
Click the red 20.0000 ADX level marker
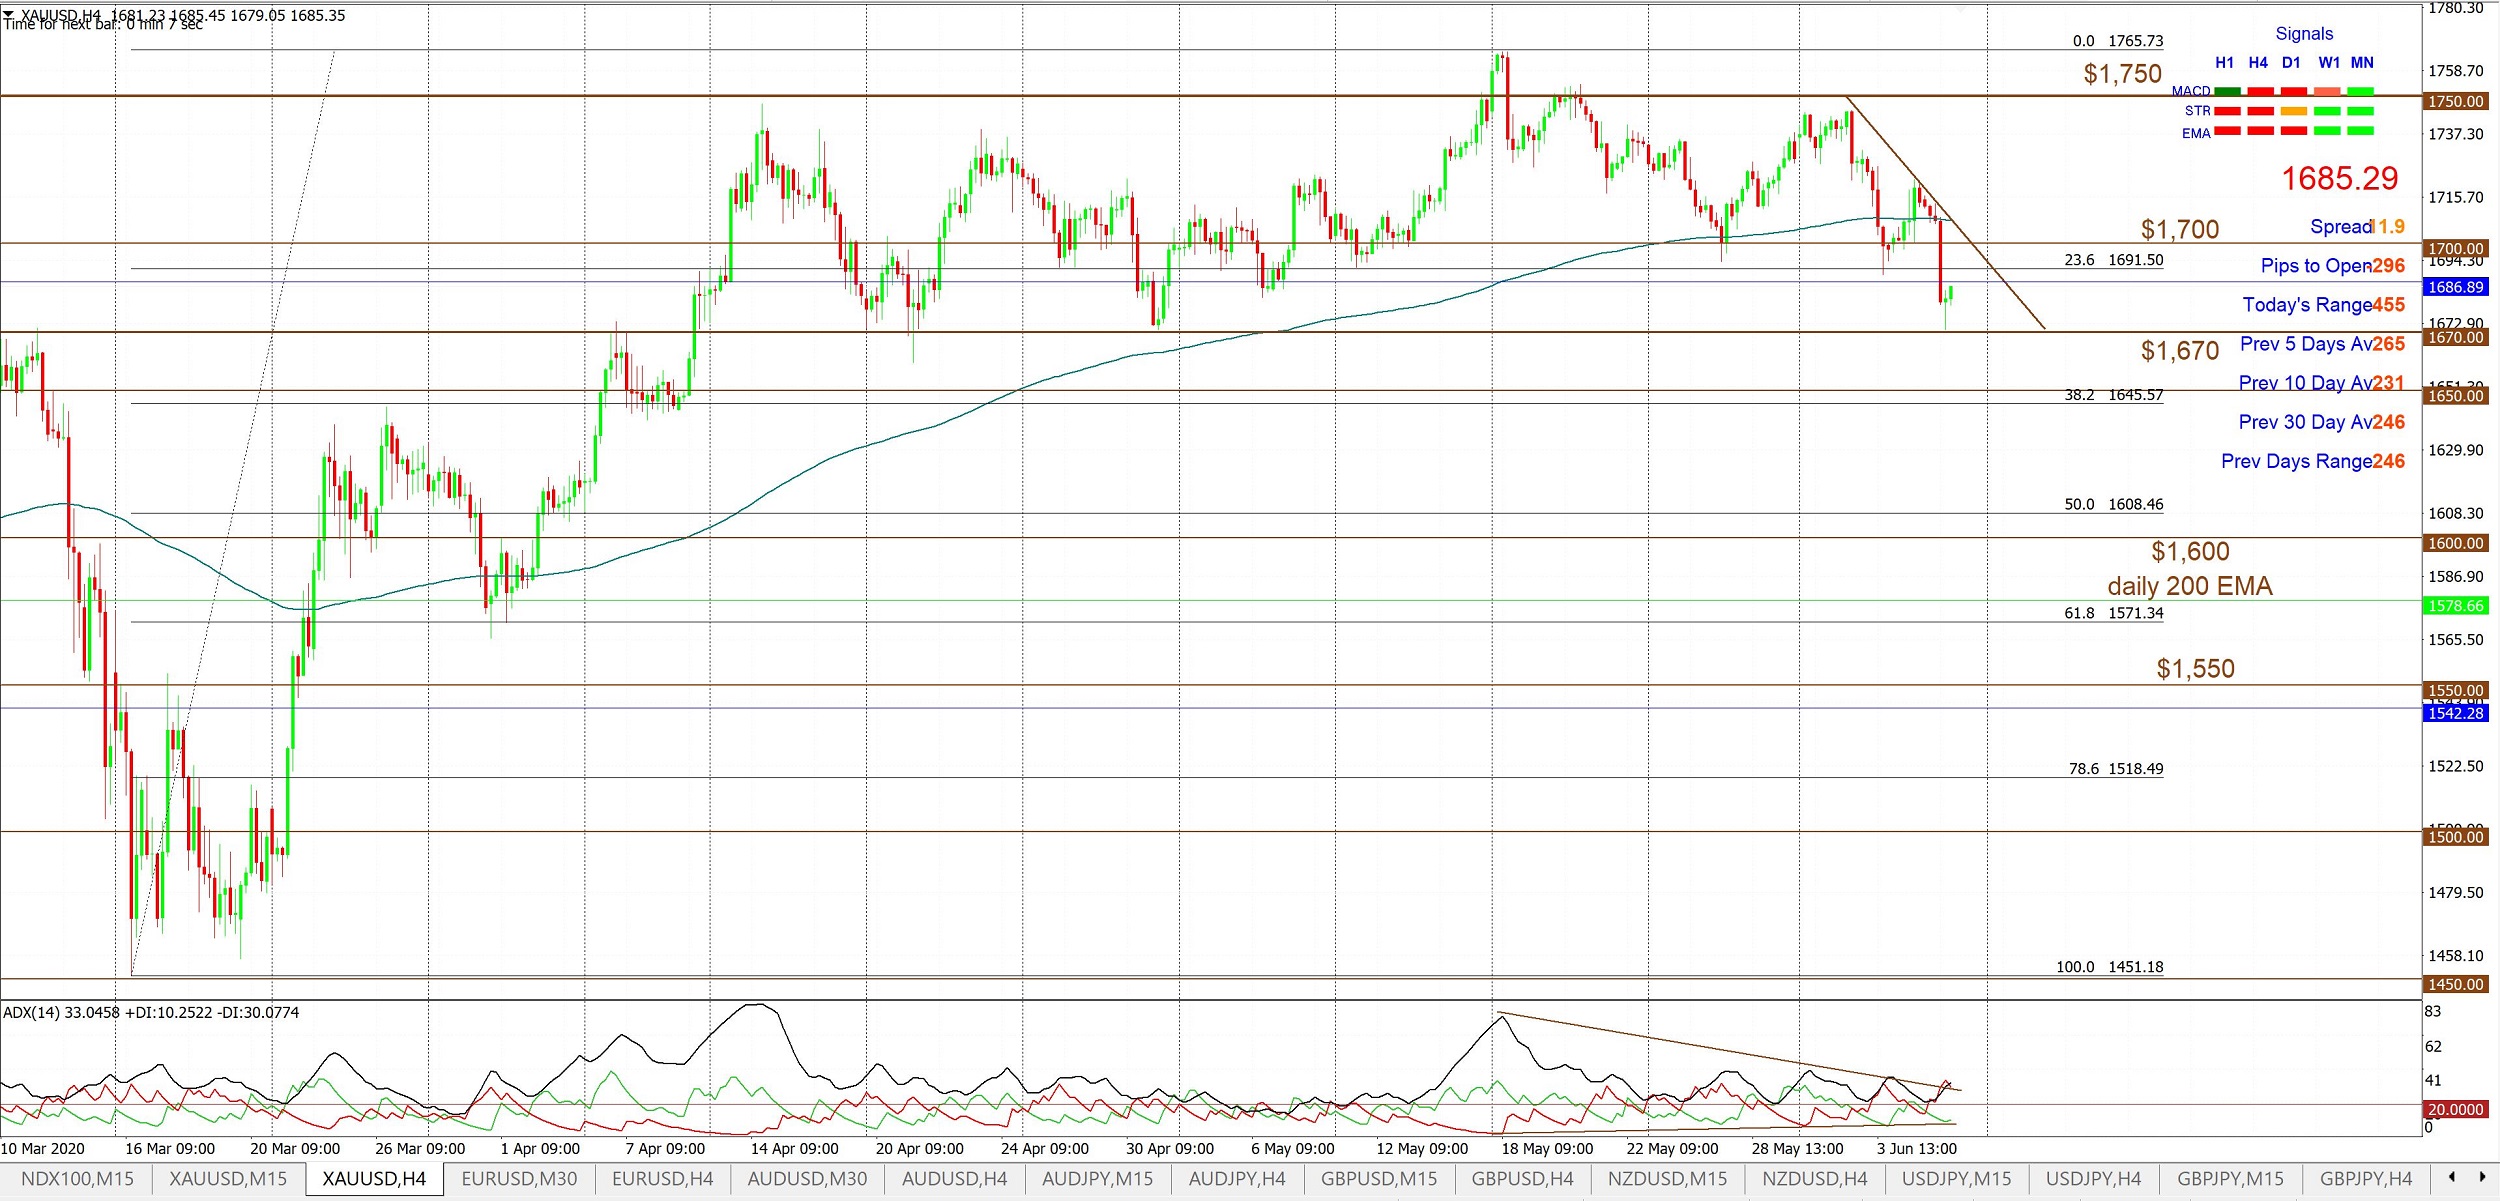coord(2456,1110)
